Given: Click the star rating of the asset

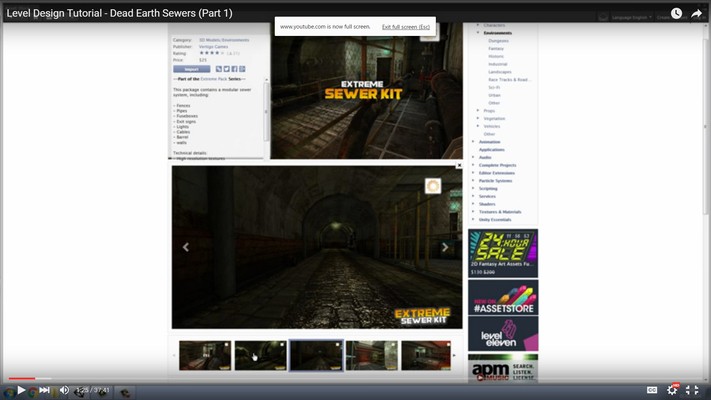Looking at the screenshot, I should click(212, 53).
